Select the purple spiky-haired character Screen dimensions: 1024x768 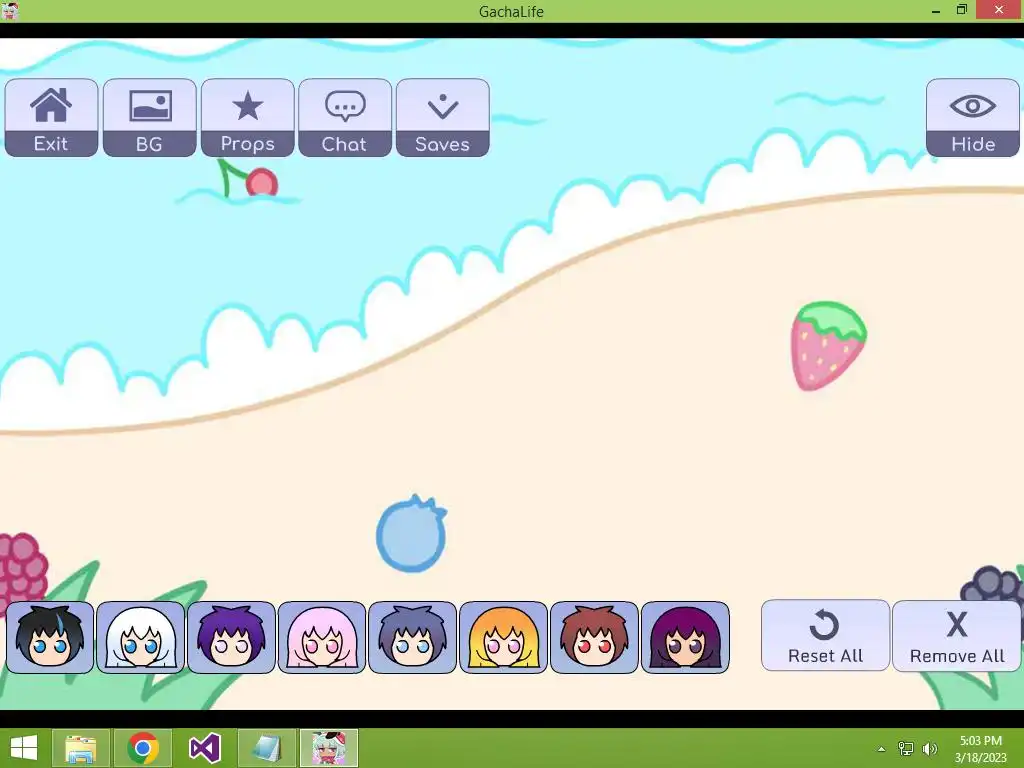tap(231, 637)
